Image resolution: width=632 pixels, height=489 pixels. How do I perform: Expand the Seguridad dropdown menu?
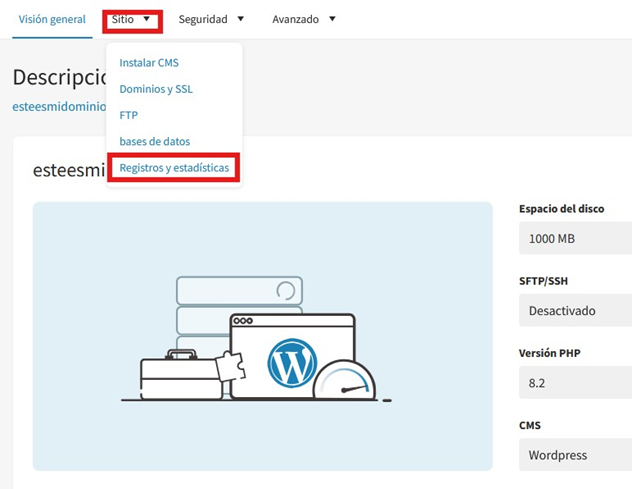click(210, 19)
